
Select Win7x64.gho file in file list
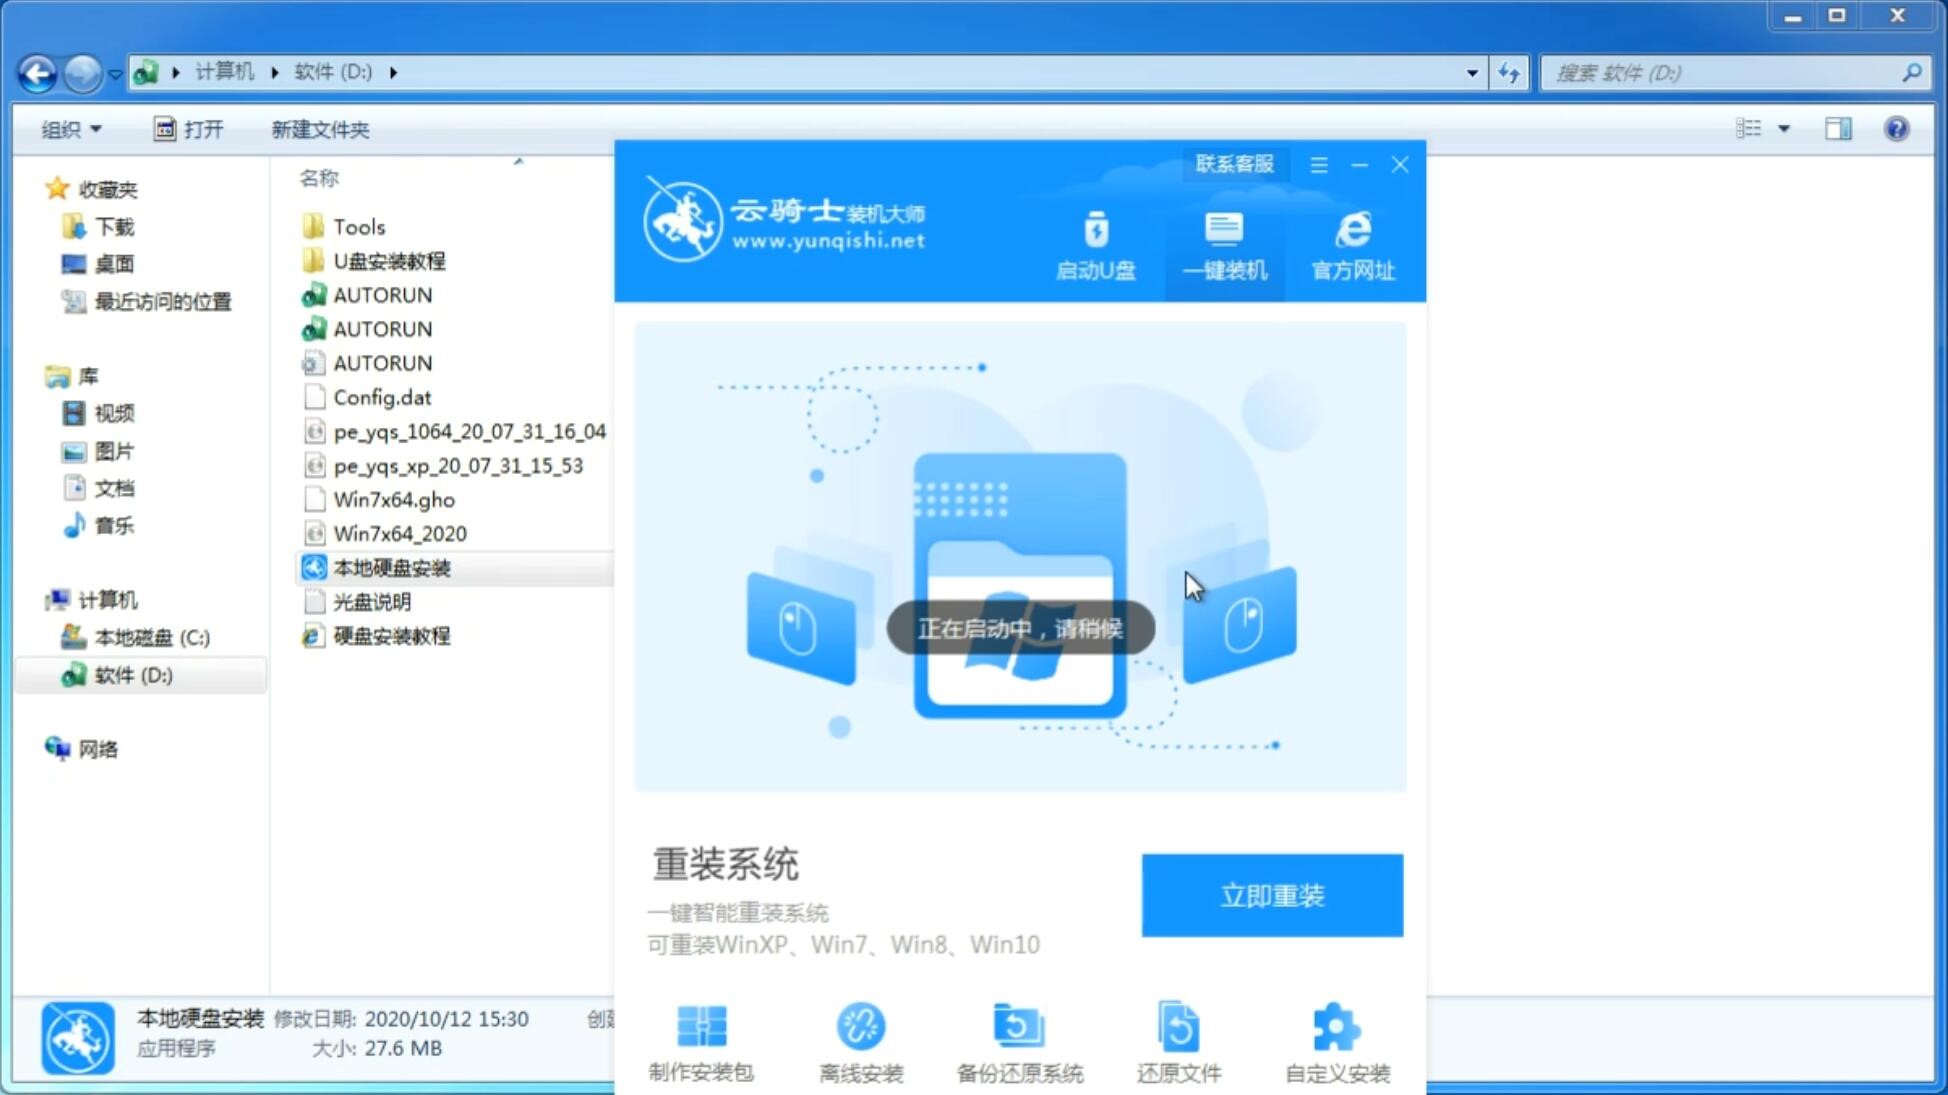(397, 499)
